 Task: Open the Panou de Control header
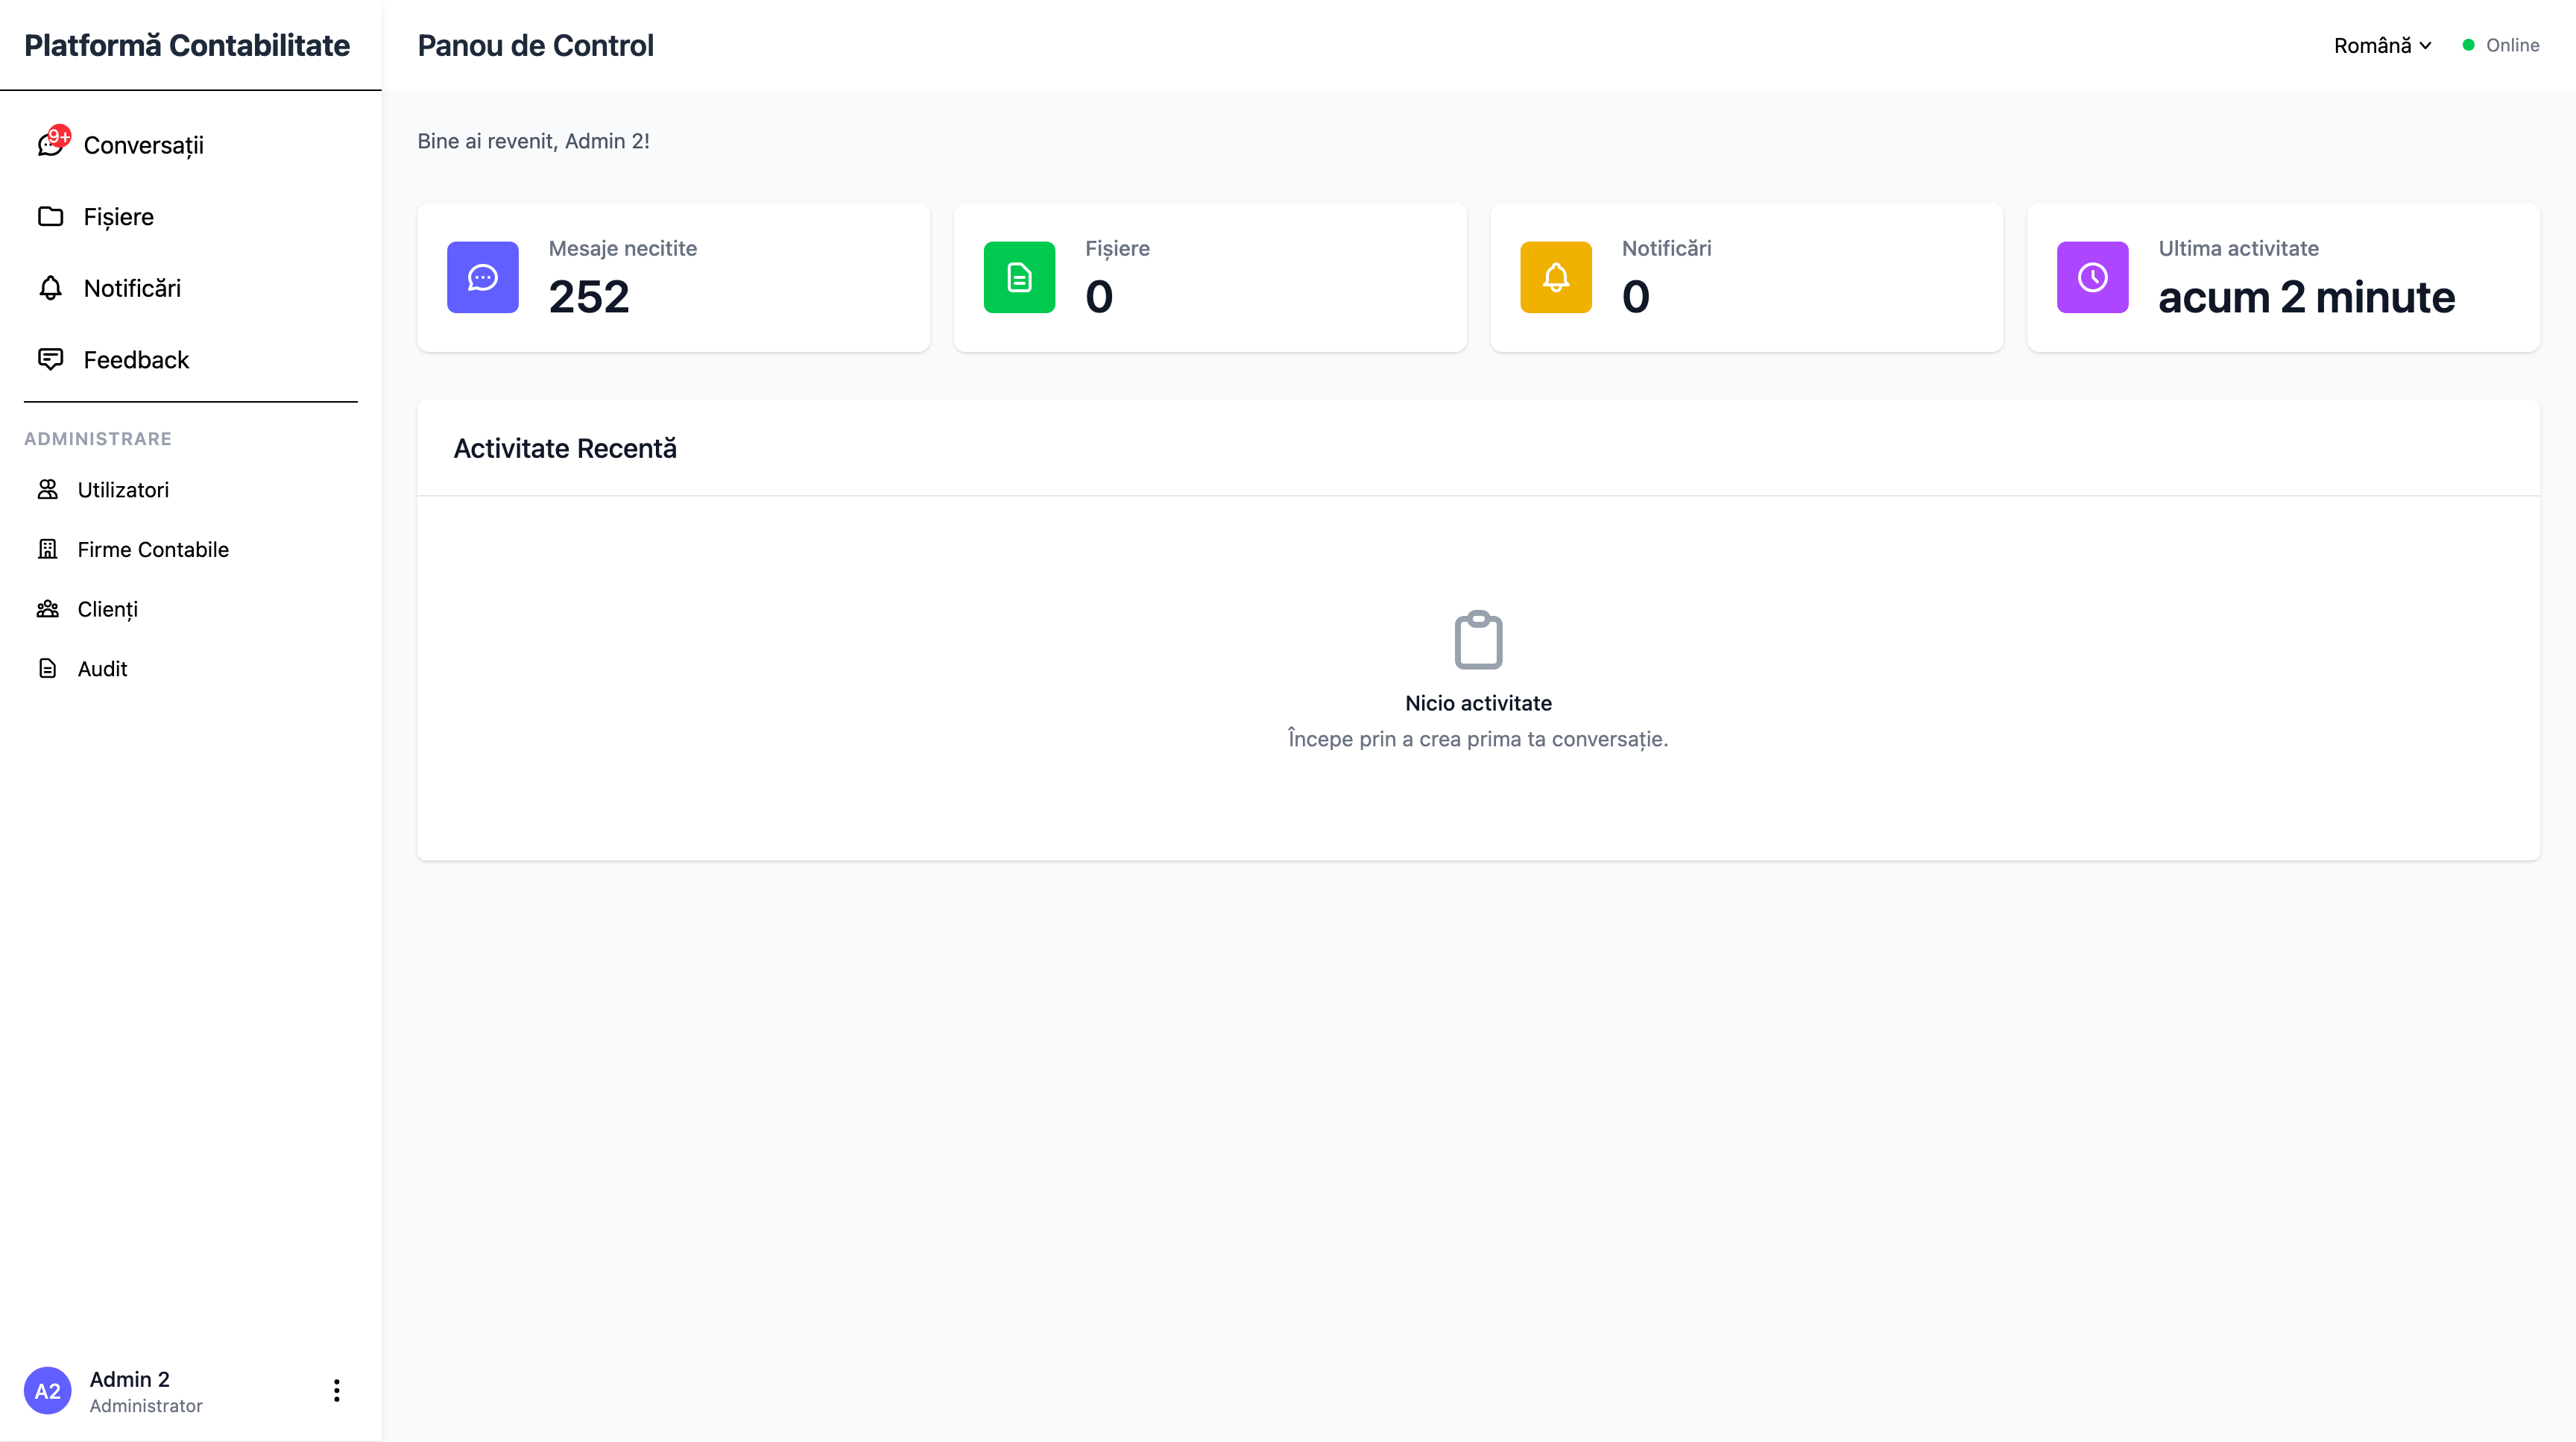(535, 45)
